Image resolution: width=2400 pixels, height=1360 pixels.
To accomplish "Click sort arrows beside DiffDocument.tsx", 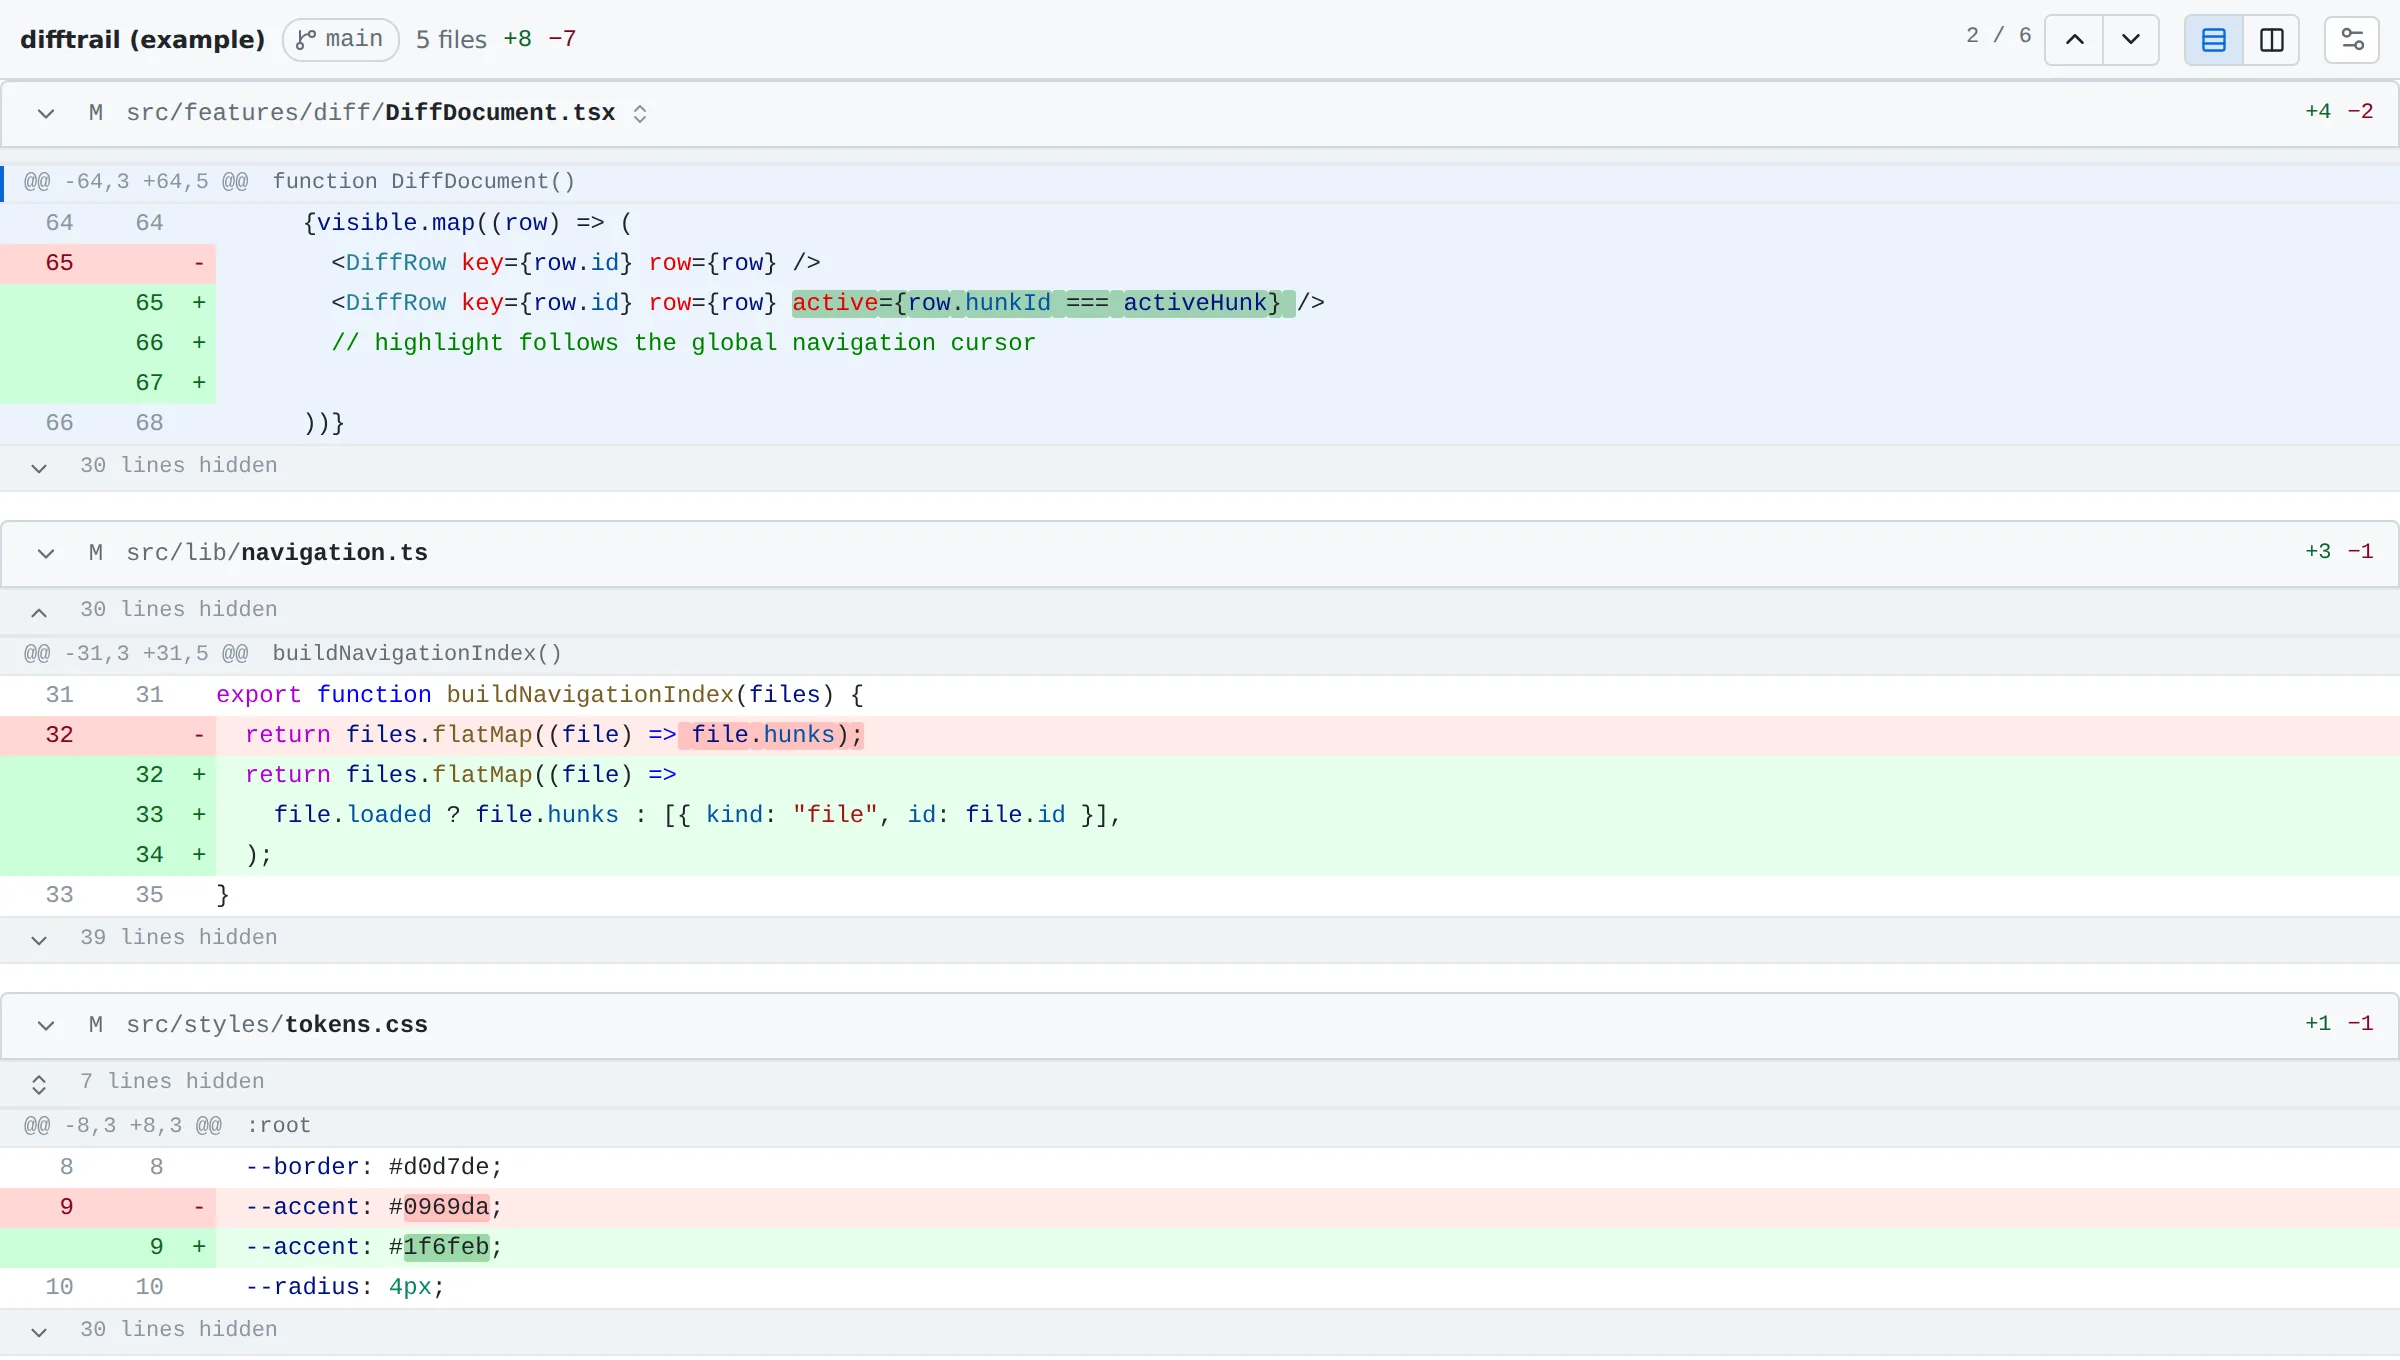I will [640, 114].
